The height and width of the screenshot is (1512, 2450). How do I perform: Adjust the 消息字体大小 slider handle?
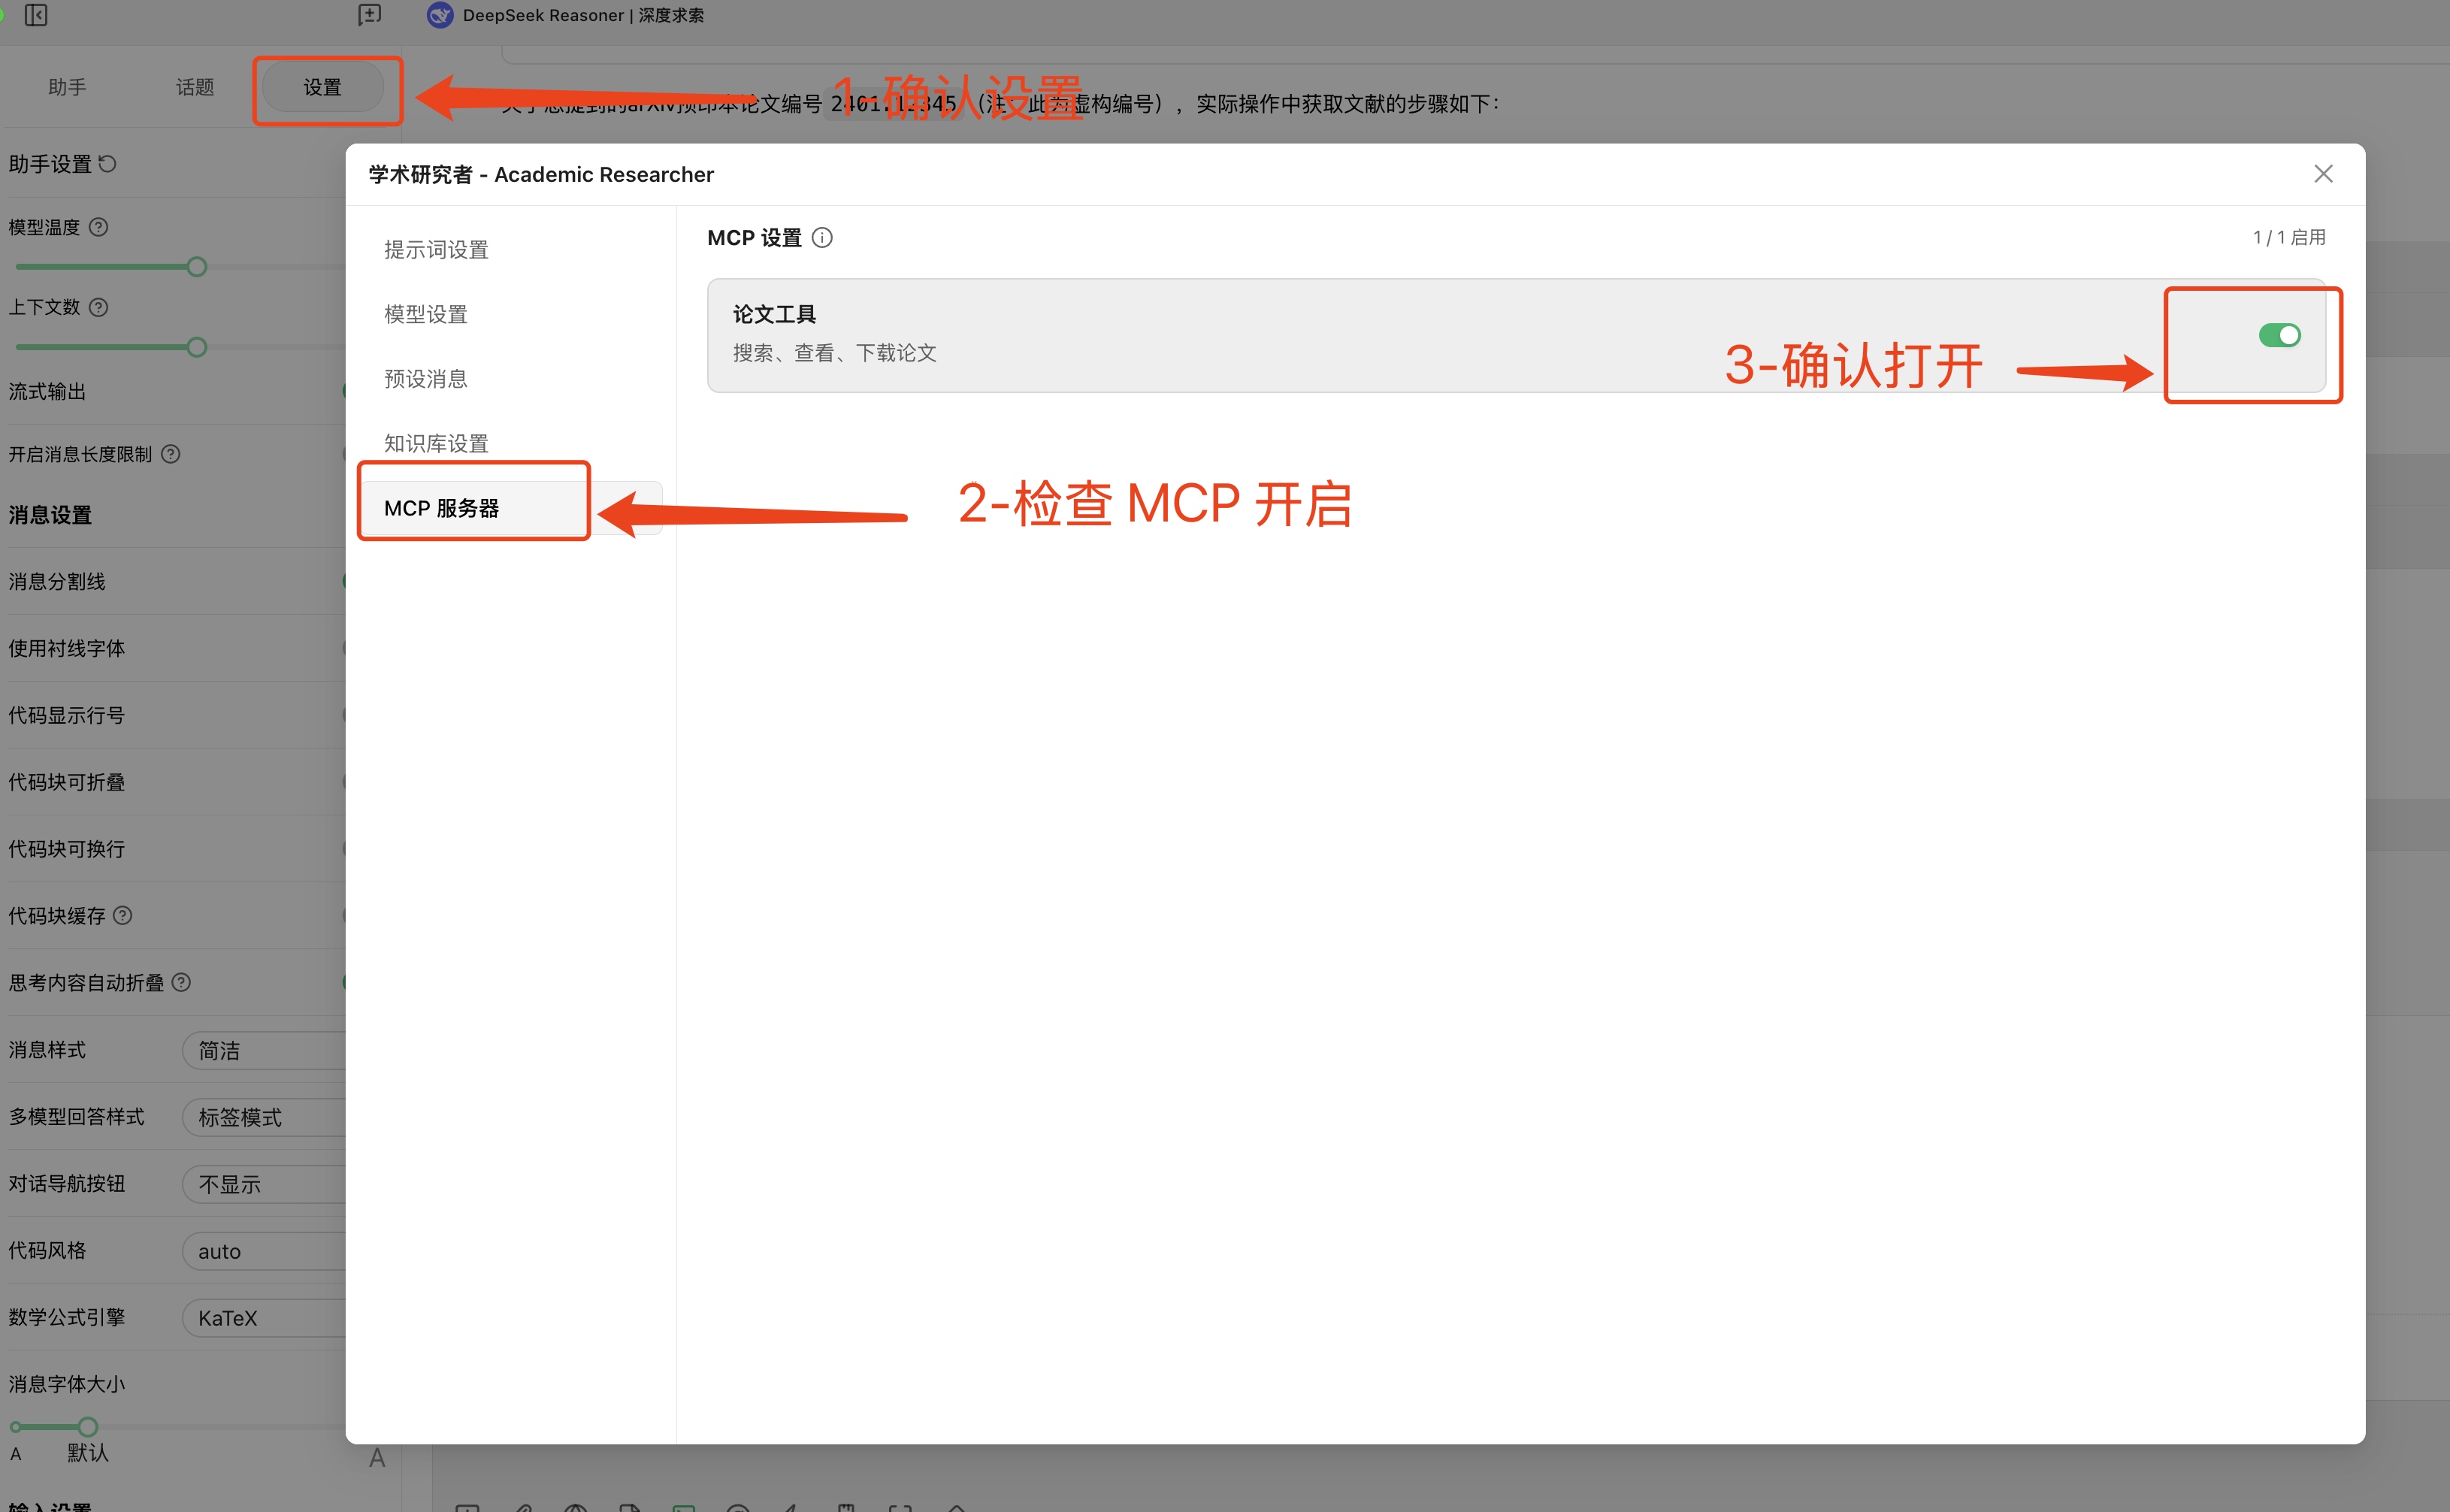tap(88, 1427)
